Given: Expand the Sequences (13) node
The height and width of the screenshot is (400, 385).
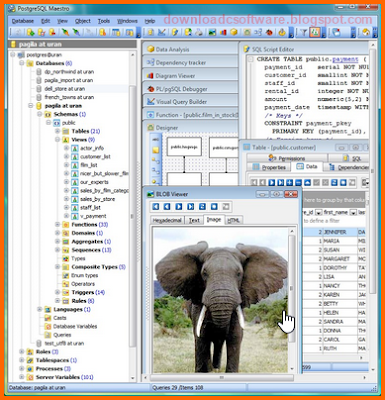Looking at the screenshot, I should pos(57,250).
